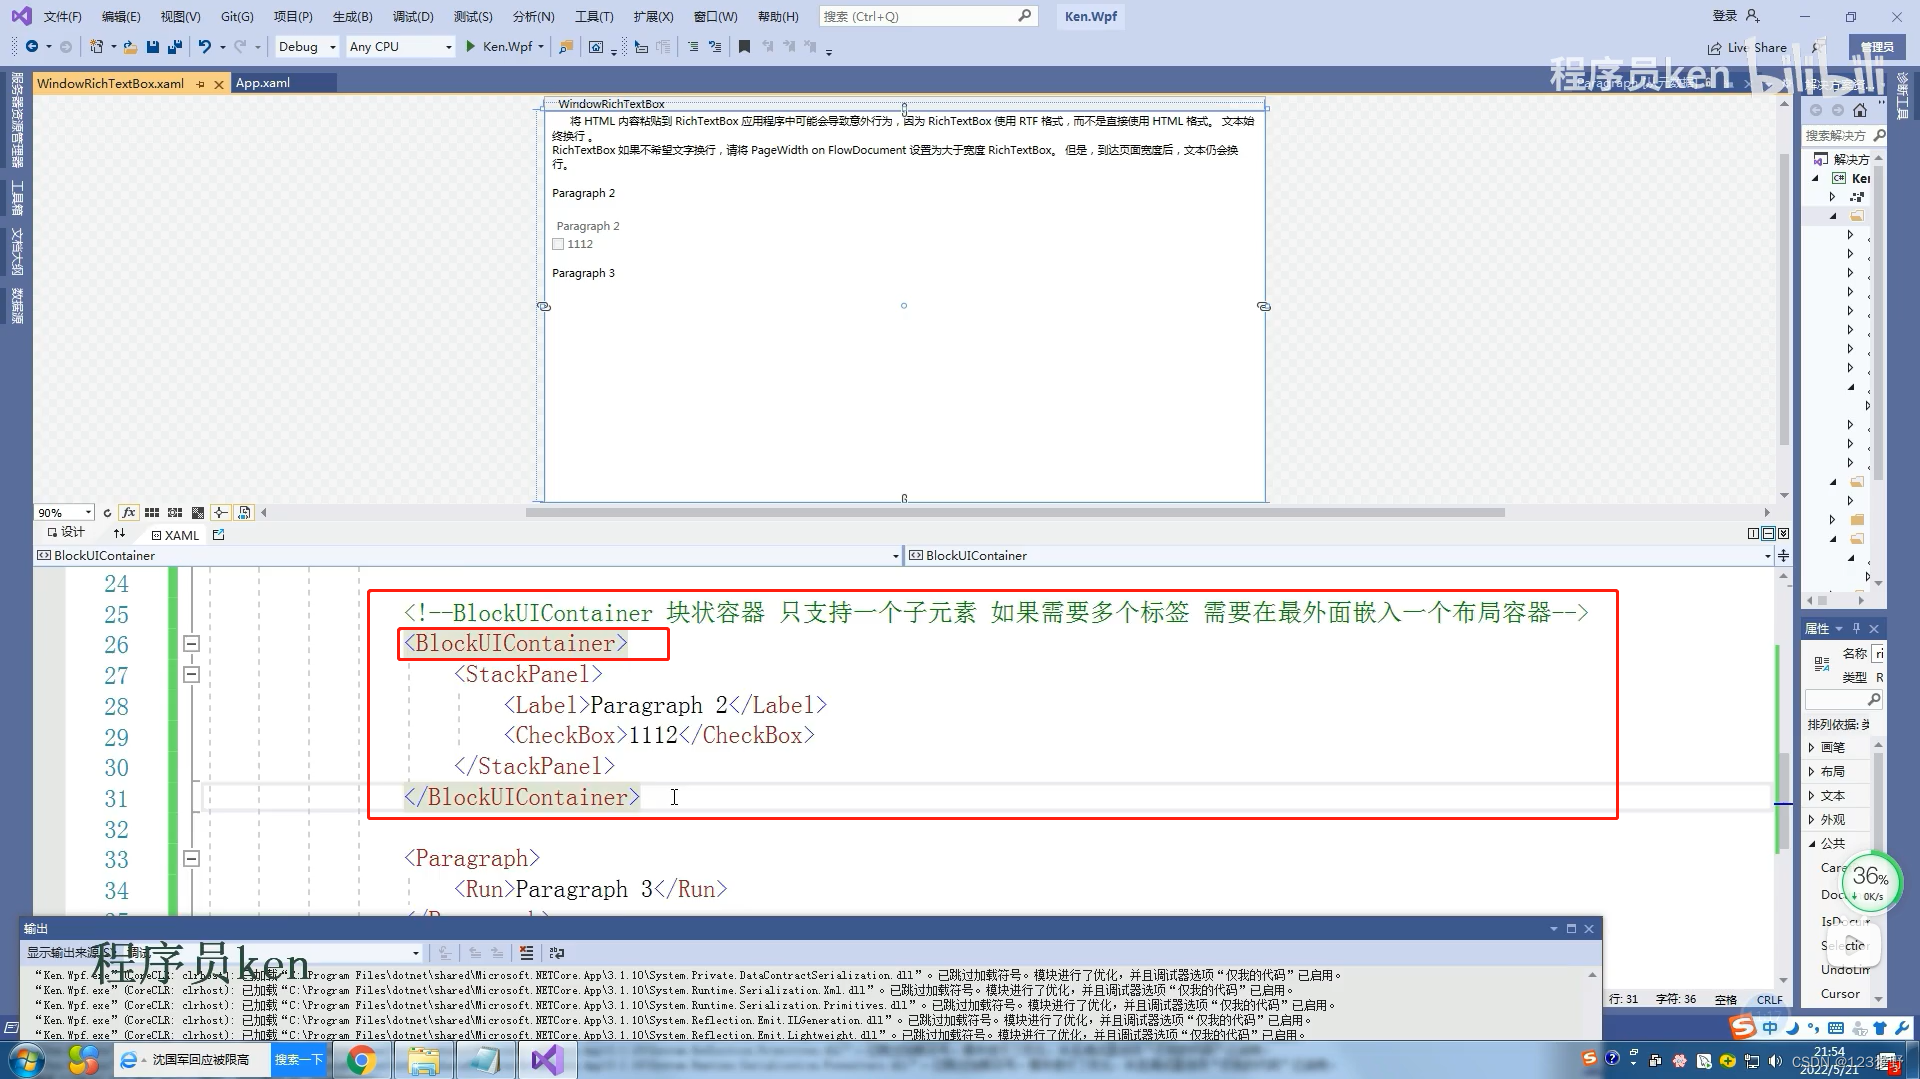Click the 搜索一下 search button in the taskbar
This screenshot has height=1079, width=1920.
(299, 1060)
